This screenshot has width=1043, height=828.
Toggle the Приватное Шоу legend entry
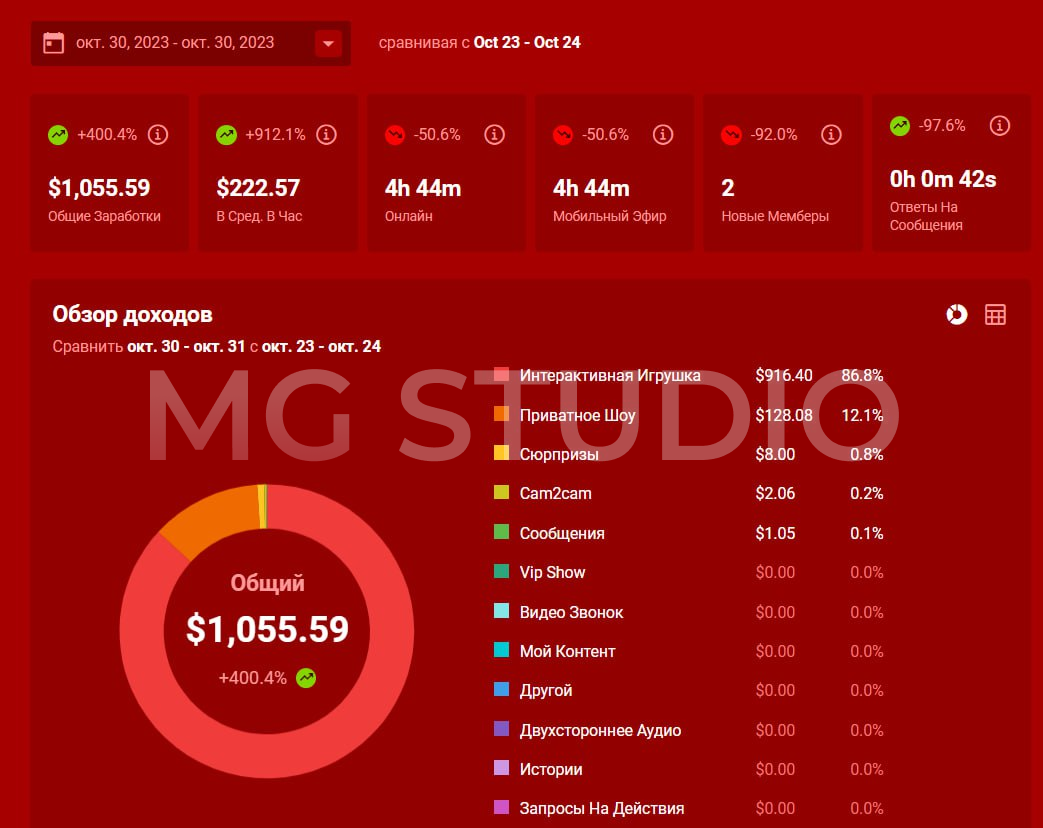click(x=577, y=415)
